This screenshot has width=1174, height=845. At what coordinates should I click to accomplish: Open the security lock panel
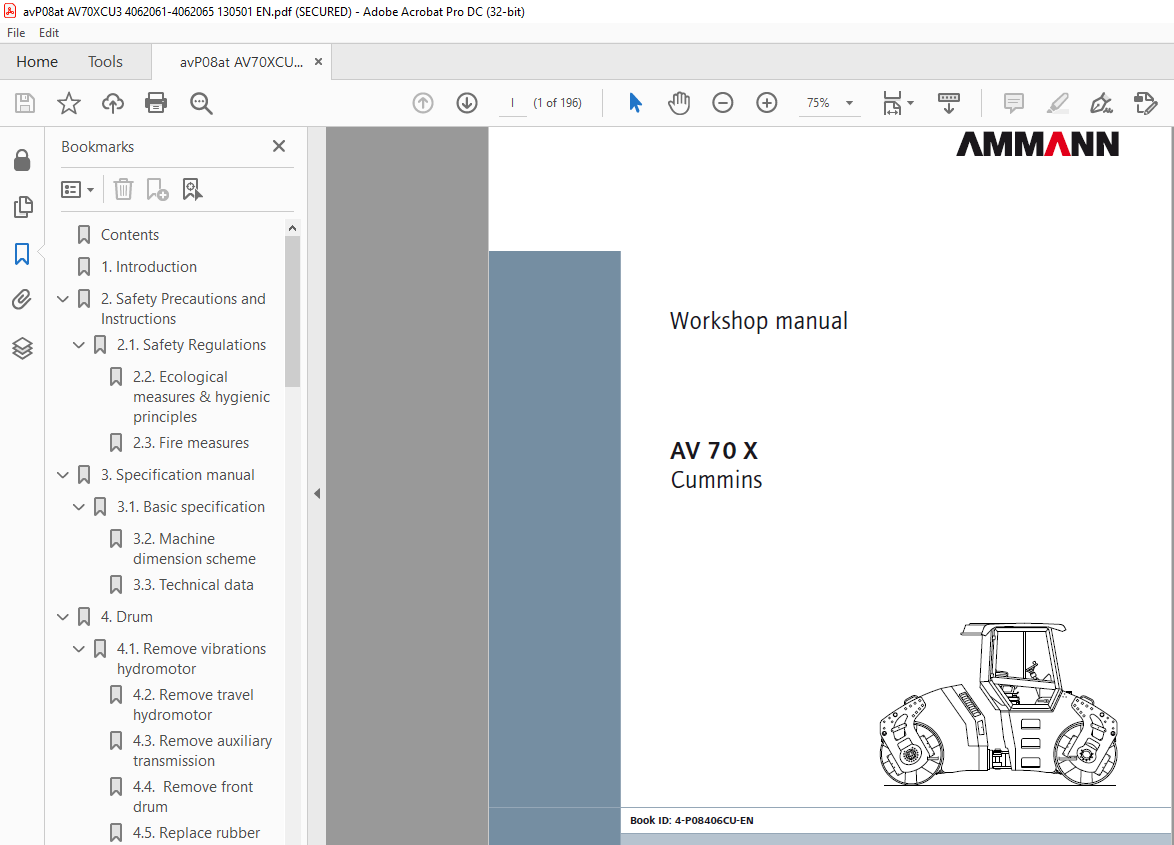pyautogui.click(x=22, y=160)
